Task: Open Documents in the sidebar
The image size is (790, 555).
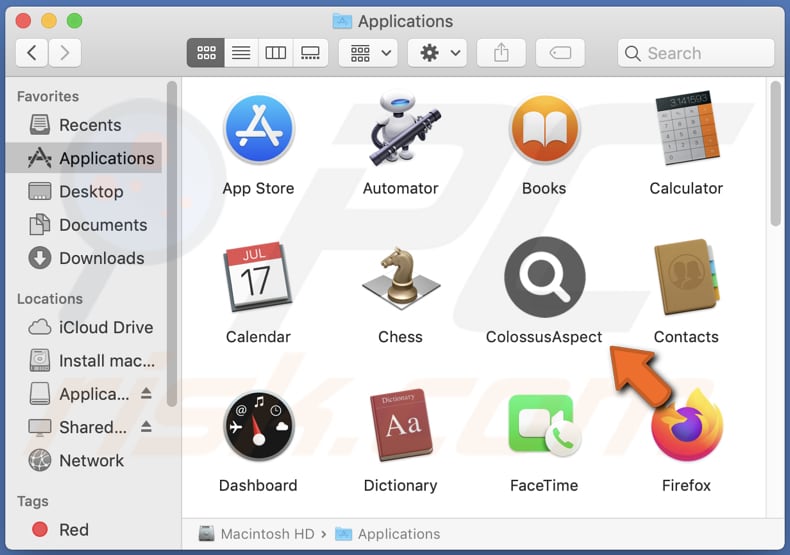Action: [85, 225]
